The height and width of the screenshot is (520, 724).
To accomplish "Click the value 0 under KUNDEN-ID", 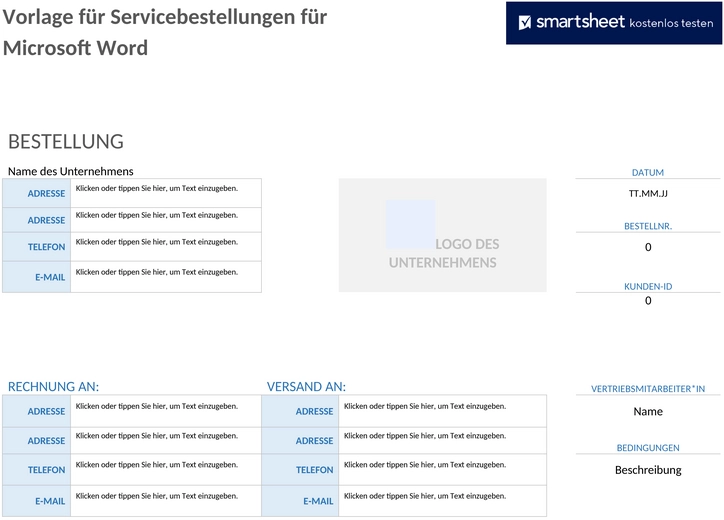I will 648,301.
